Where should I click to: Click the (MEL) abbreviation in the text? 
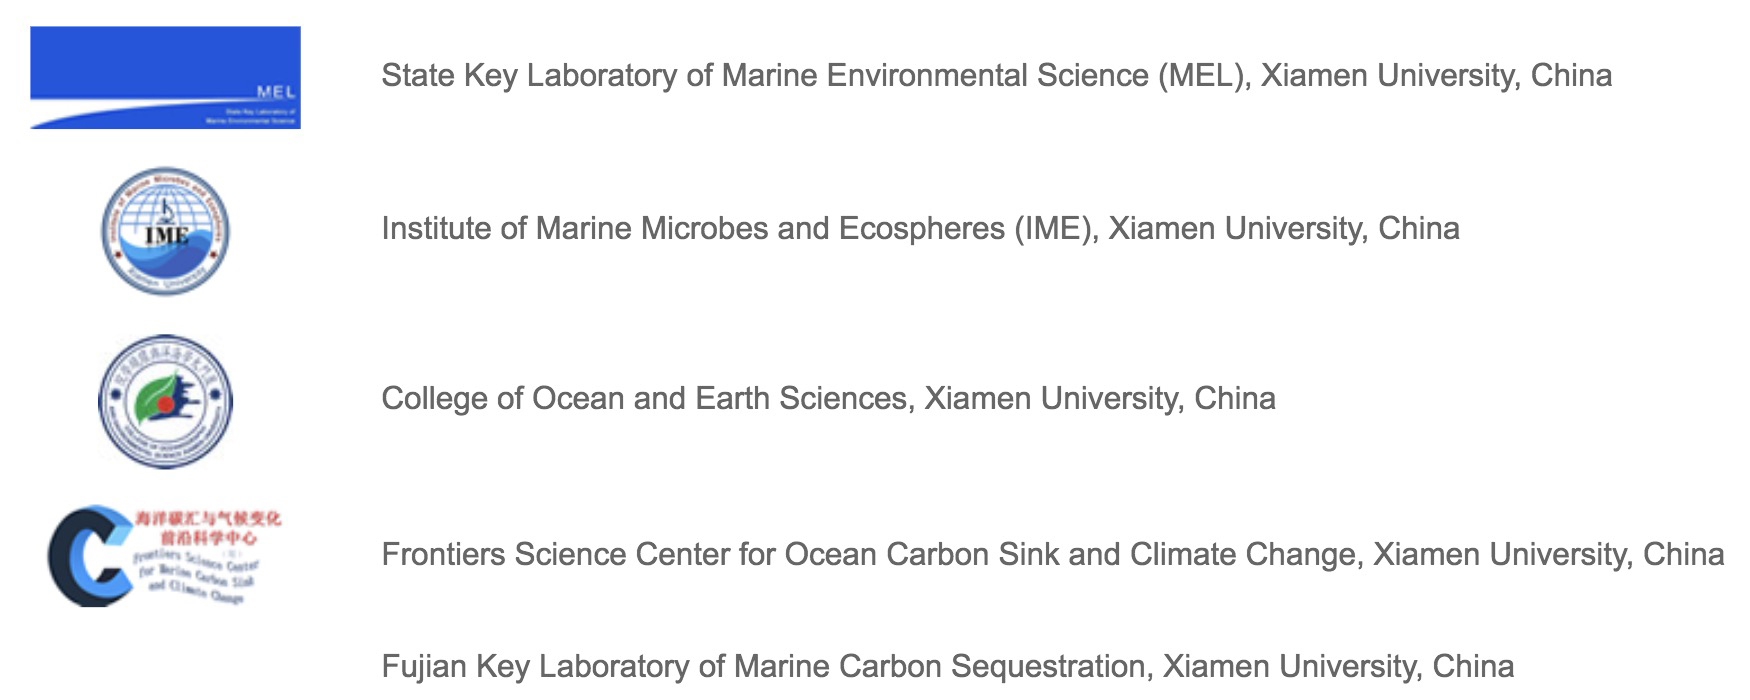click(x=1204, y=76)
